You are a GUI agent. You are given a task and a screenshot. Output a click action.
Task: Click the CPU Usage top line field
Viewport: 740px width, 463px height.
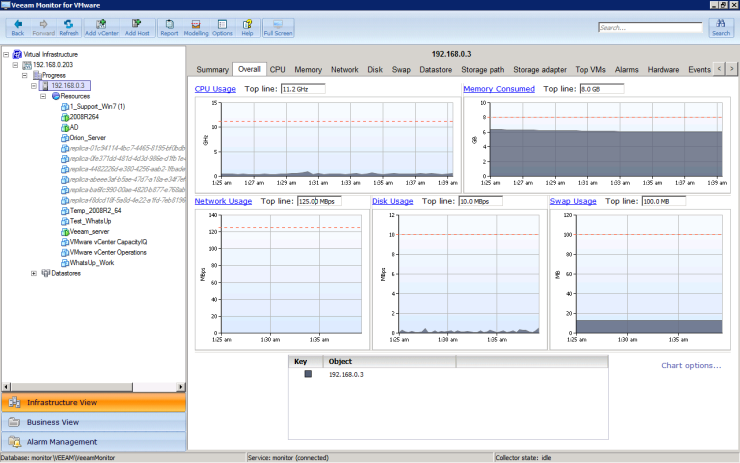[x=303, y=89]
